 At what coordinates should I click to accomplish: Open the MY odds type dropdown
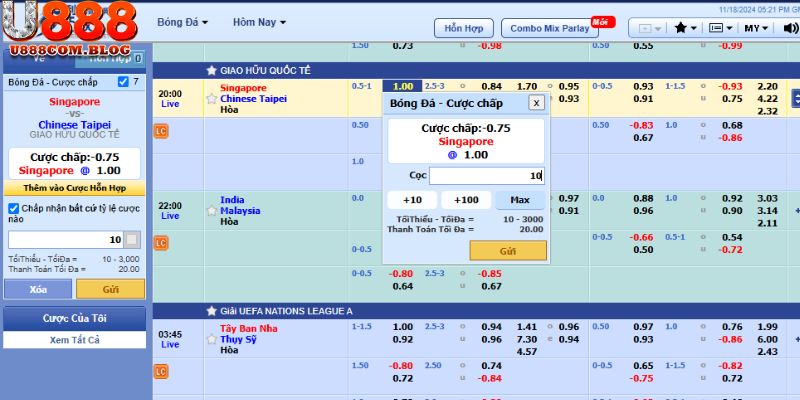756,28
